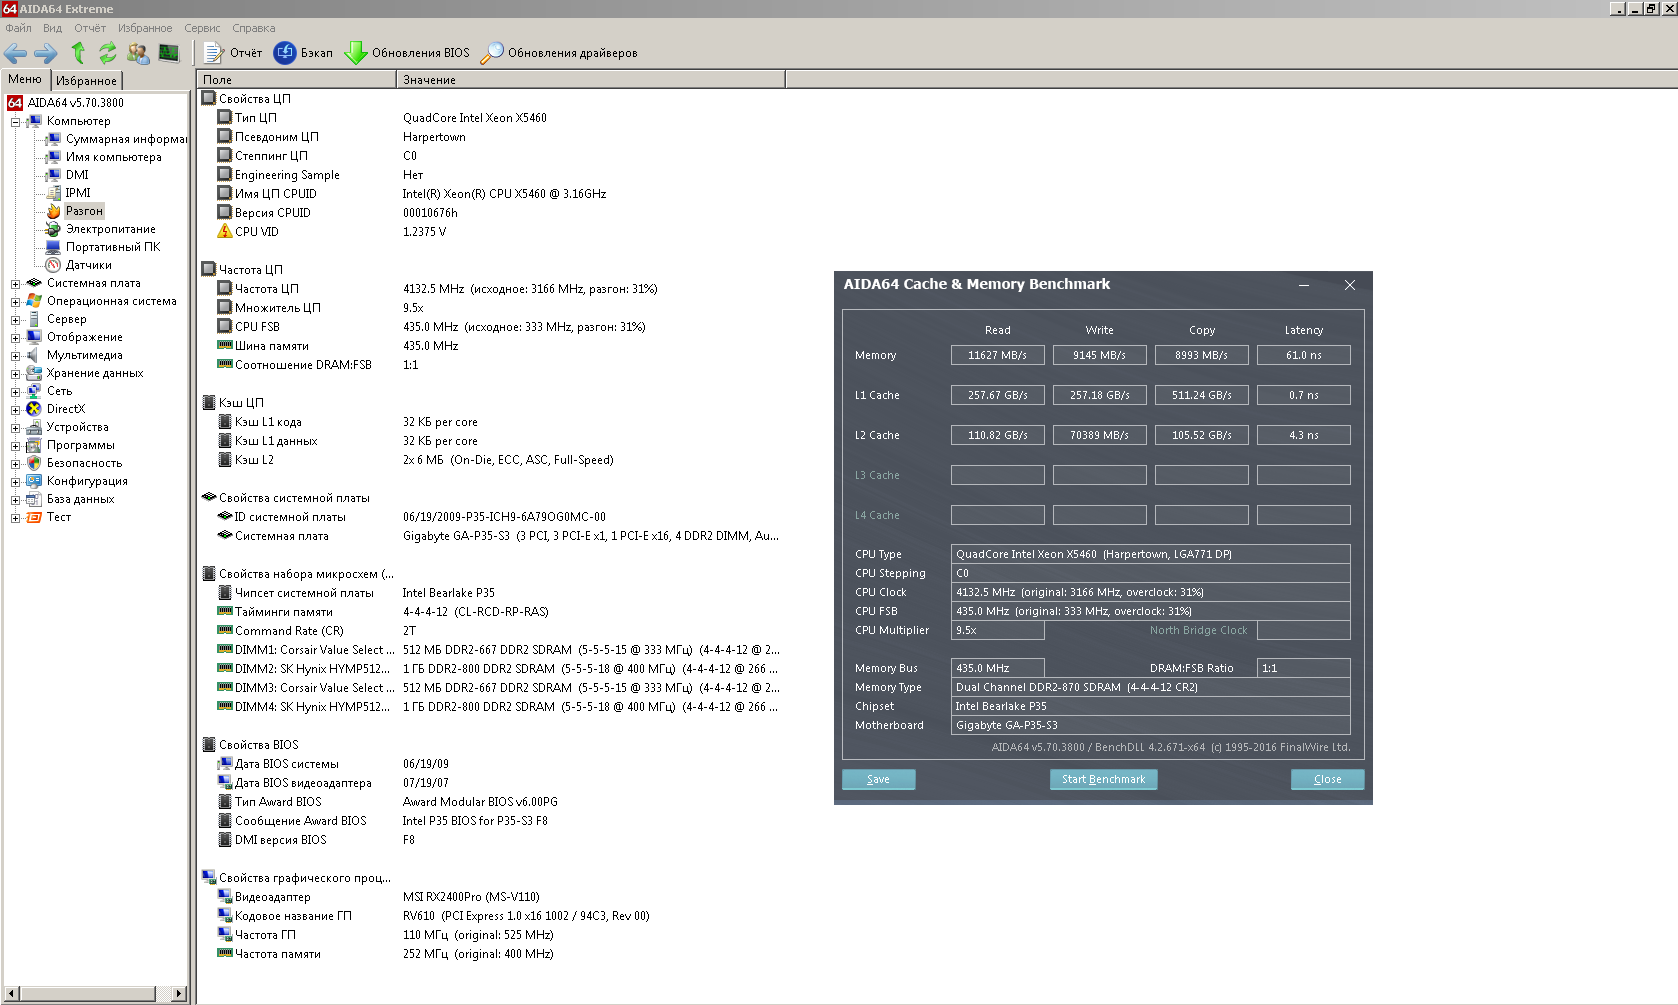Expand the Сеть tree node
Screen dimensions: 1678x1005
point(15,392)
